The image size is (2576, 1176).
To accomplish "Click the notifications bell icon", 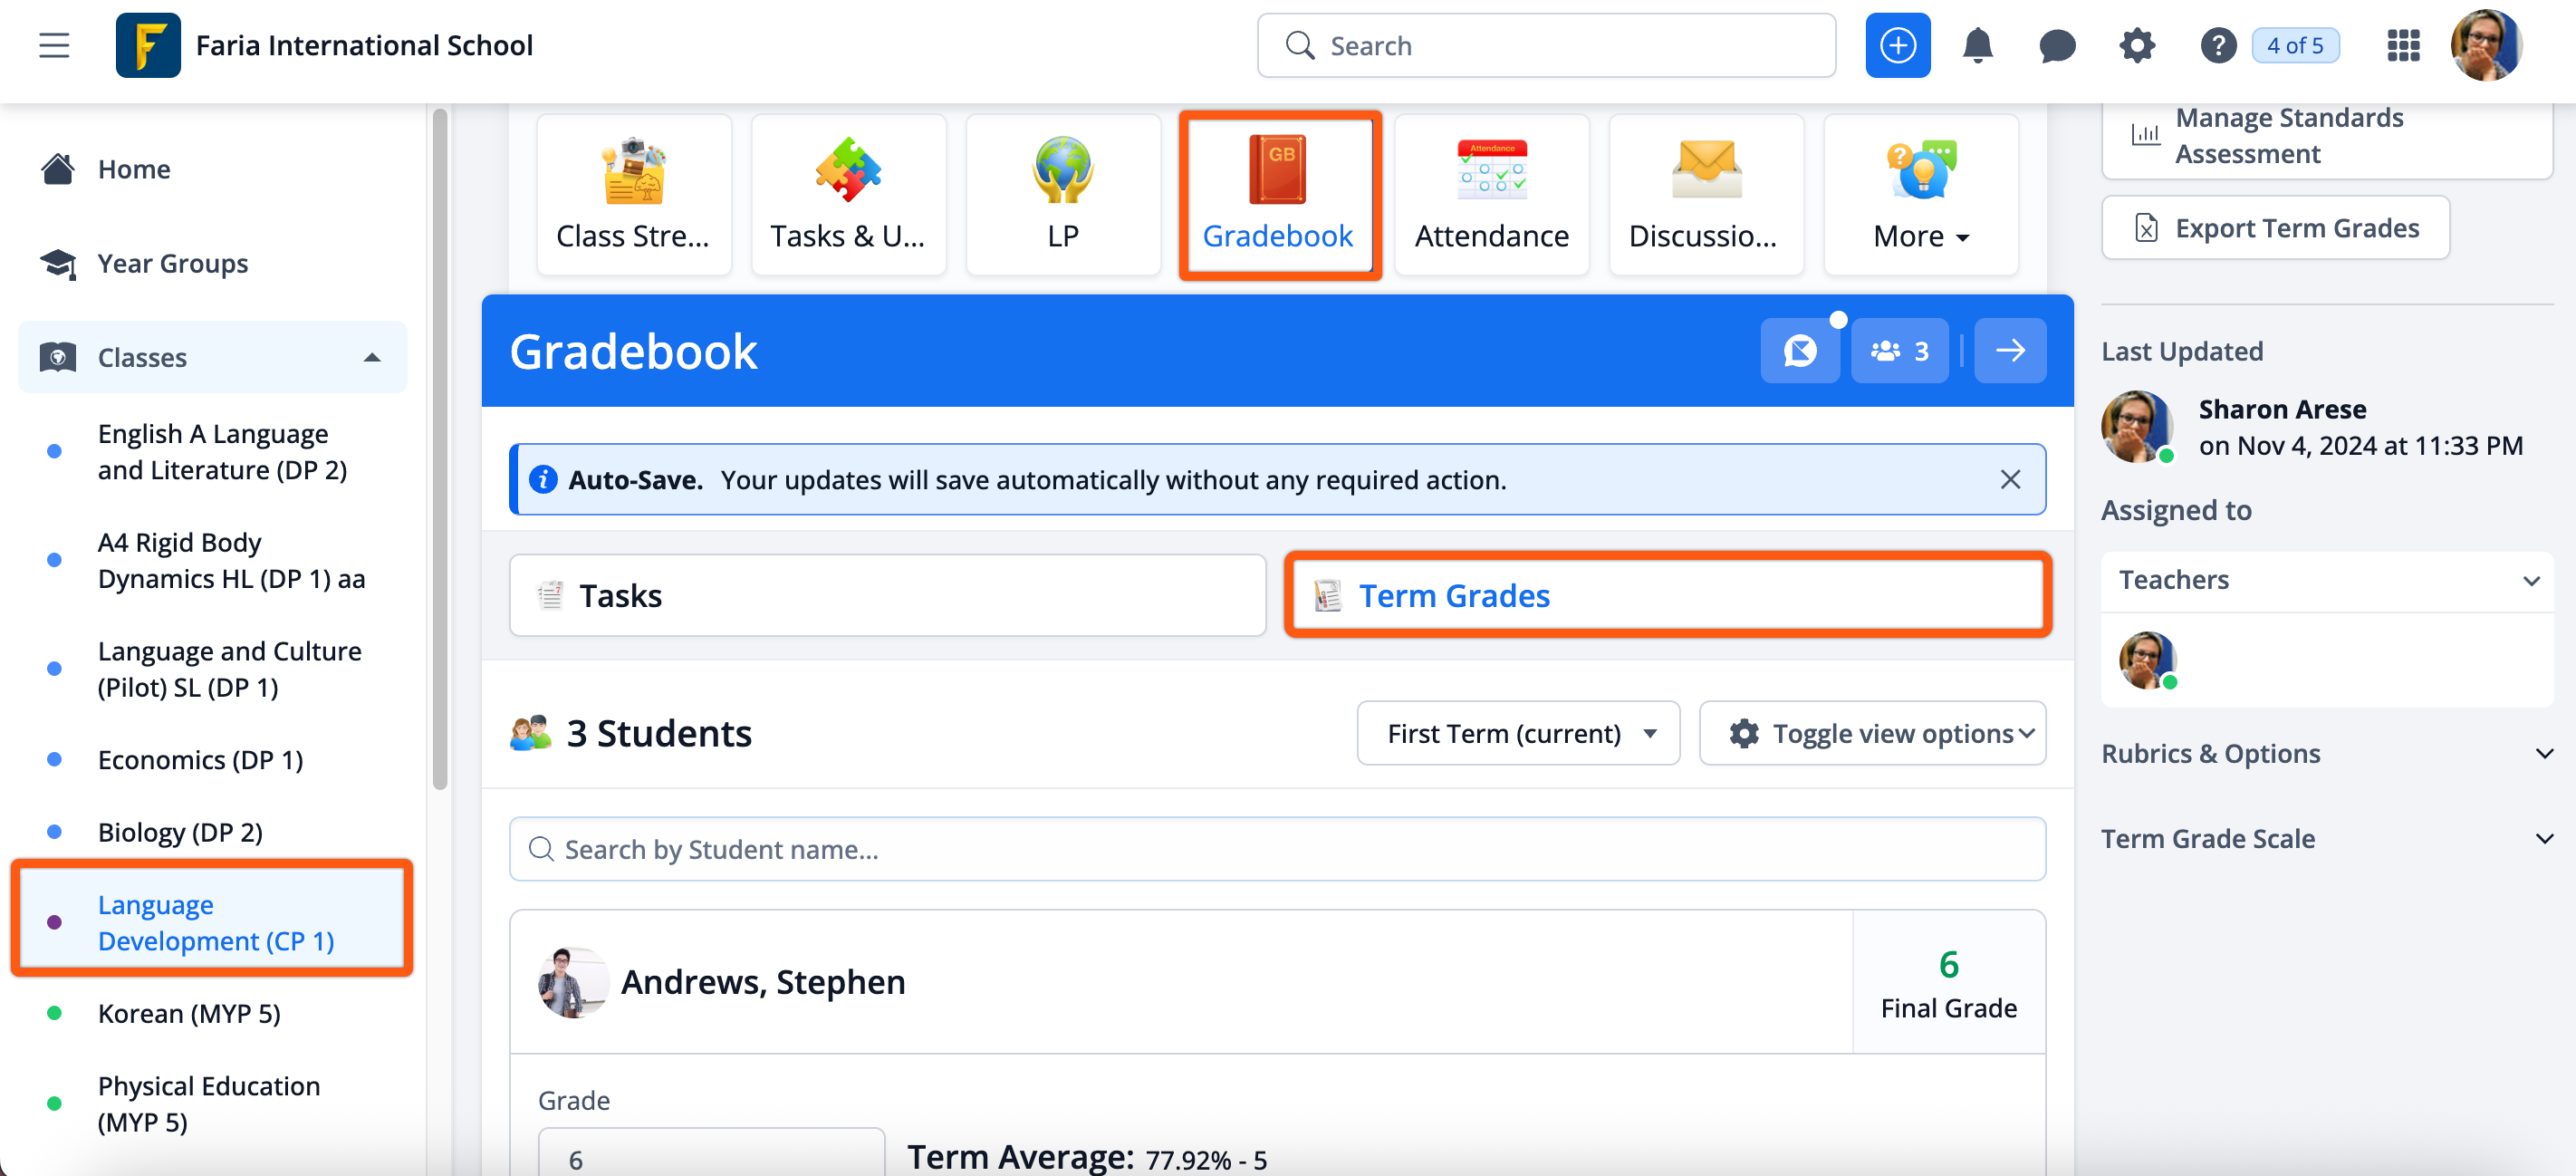I will click(x=1977, y=46).
